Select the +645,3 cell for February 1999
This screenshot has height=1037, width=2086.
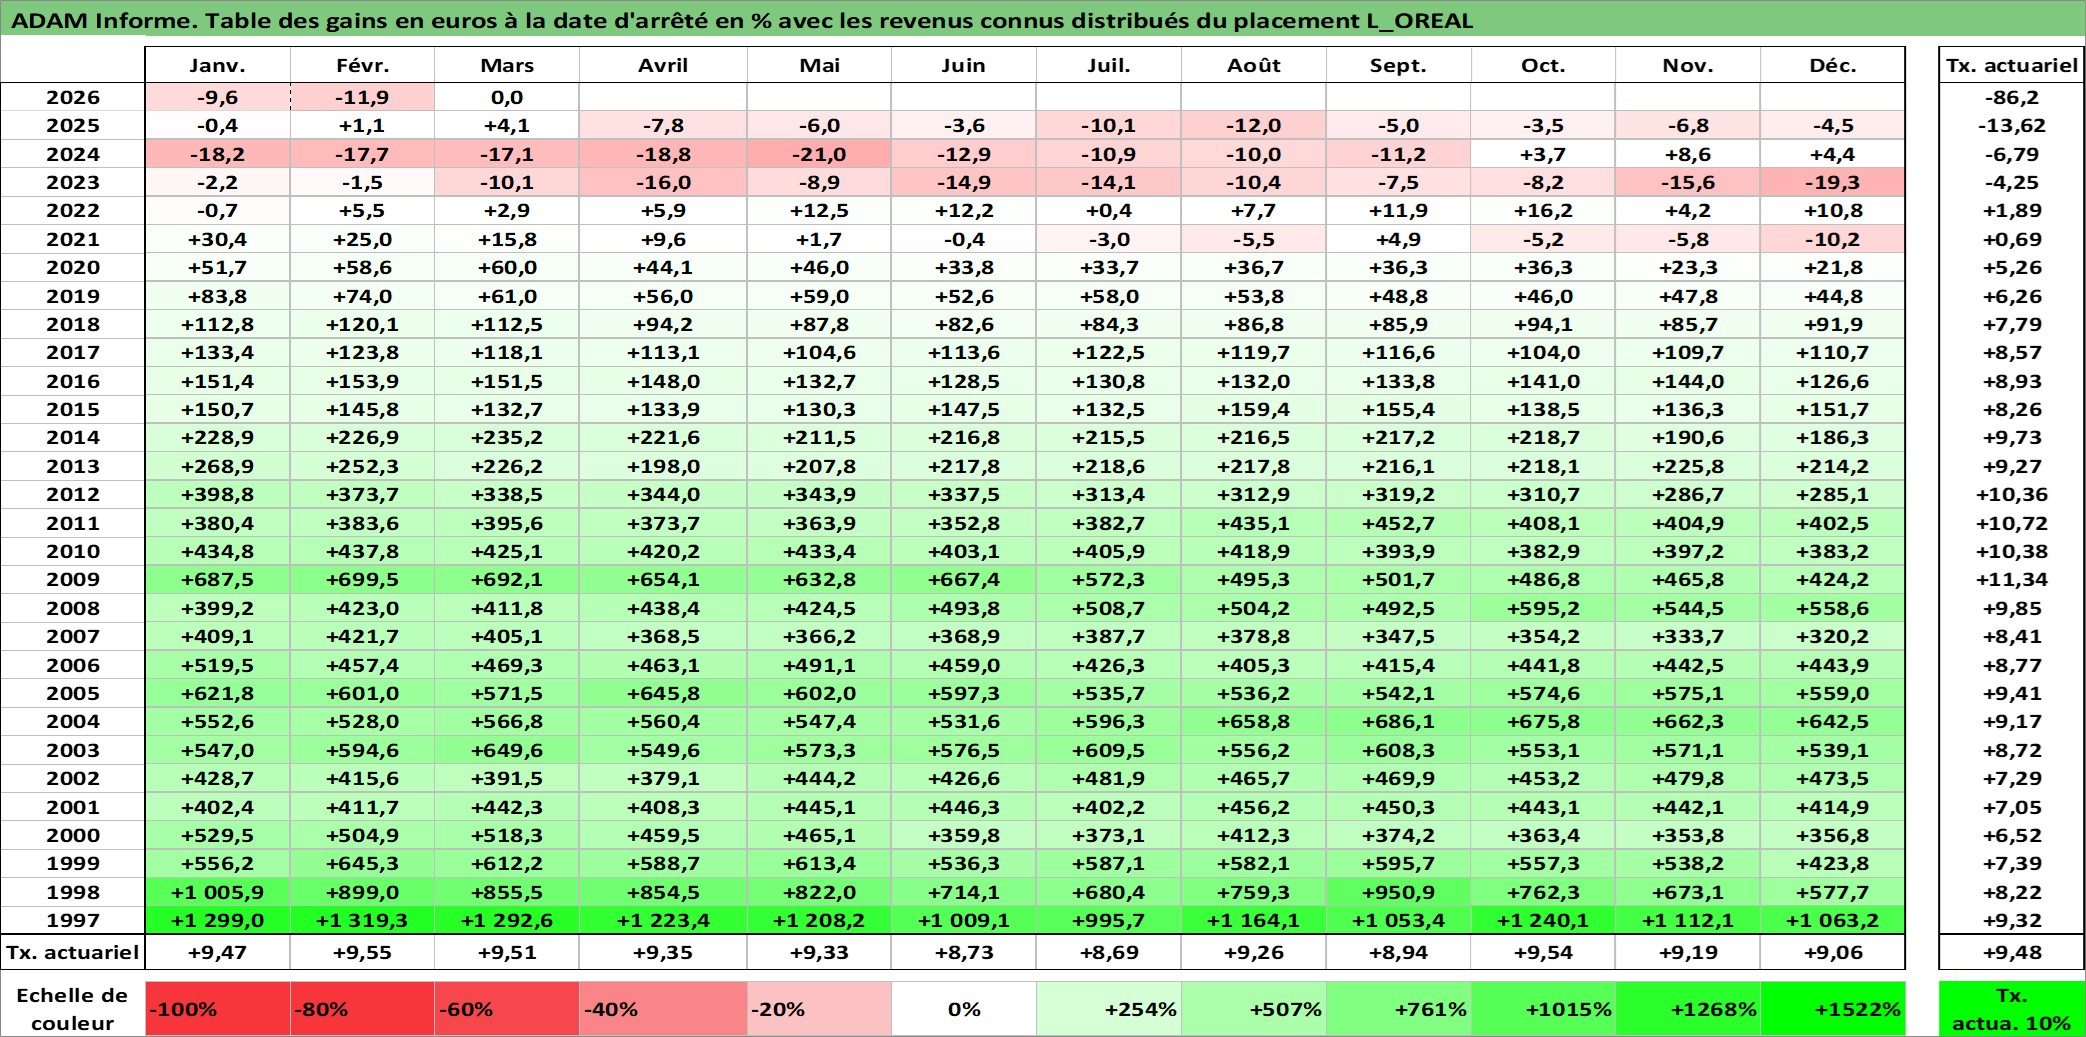coord(362,863)
